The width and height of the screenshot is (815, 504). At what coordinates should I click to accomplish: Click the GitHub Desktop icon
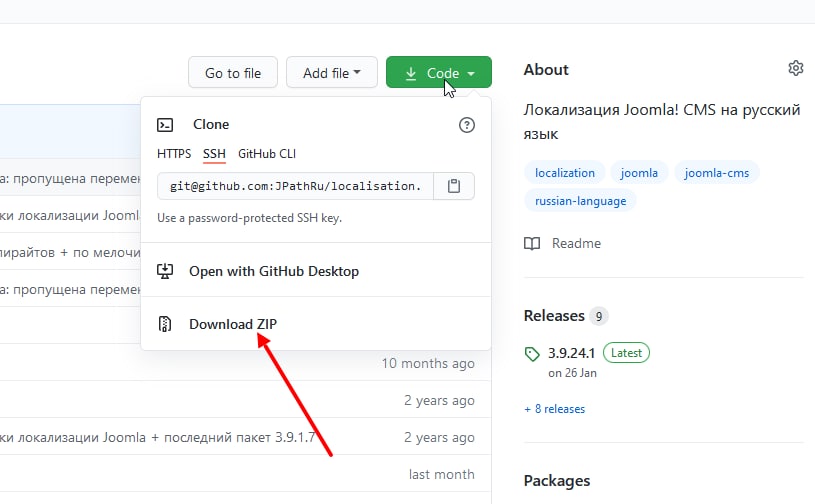click(167, 271)
